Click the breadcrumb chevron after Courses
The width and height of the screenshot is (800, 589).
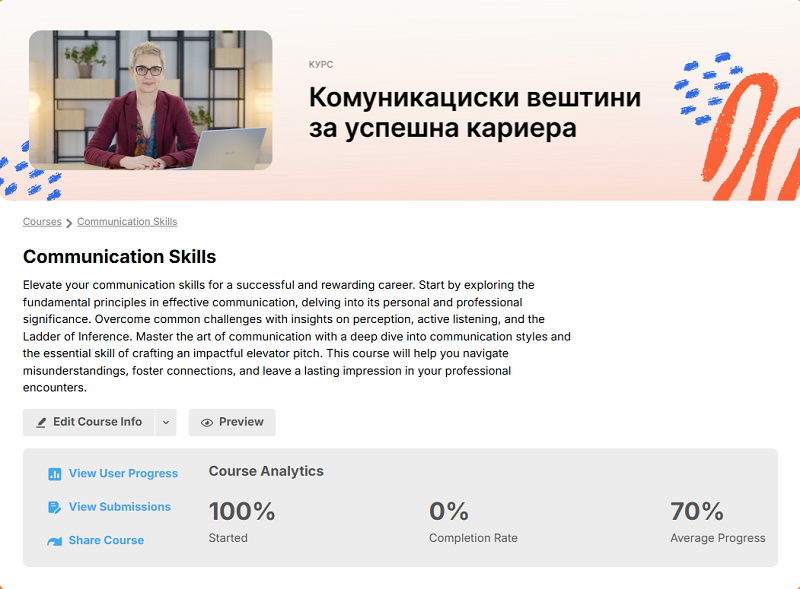[x=69, y=223]
